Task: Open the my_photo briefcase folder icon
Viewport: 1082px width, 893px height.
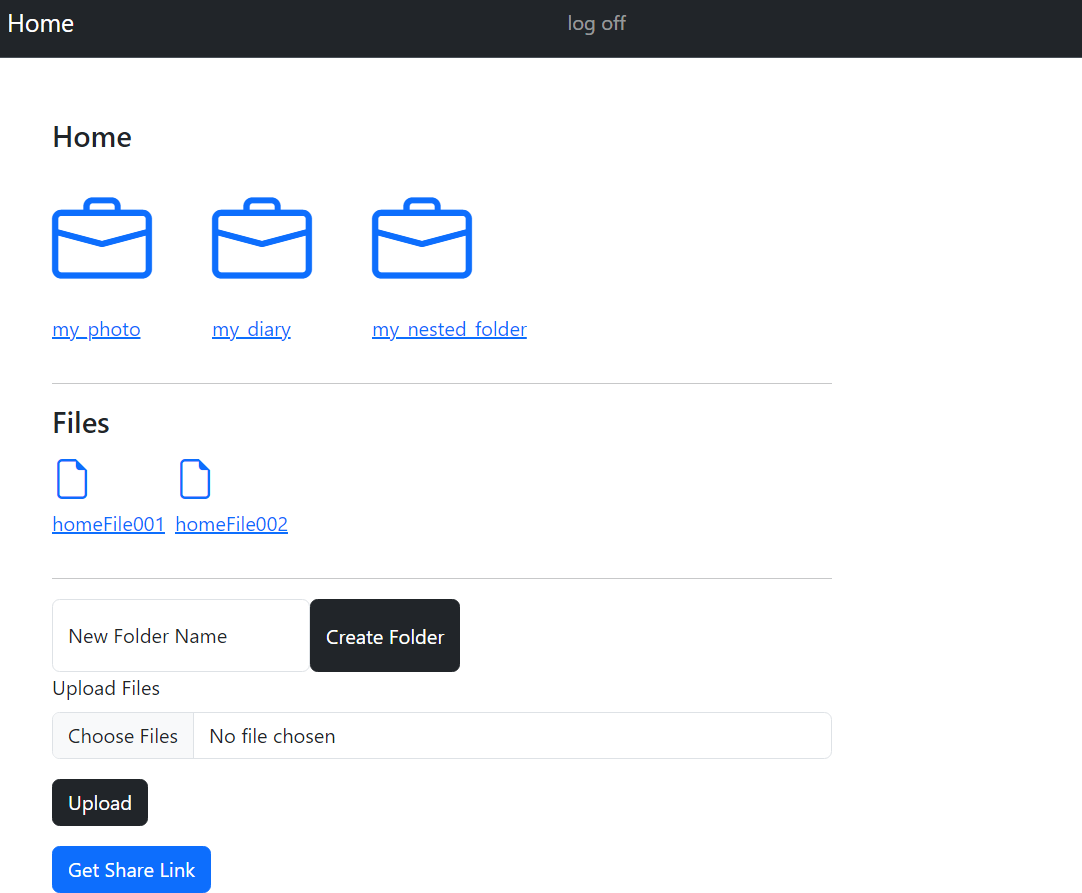Action: coord(102,238)
